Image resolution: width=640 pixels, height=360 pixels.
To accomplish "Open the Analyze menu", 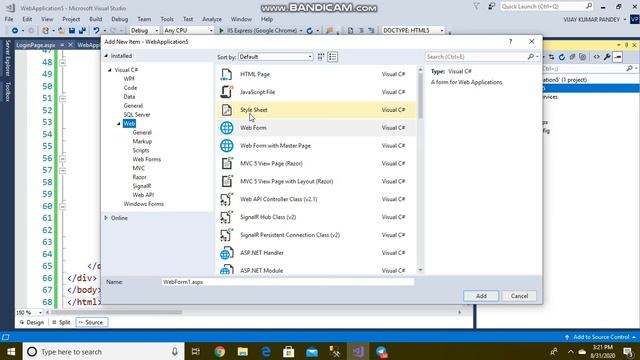I will (x=212, y=19).
